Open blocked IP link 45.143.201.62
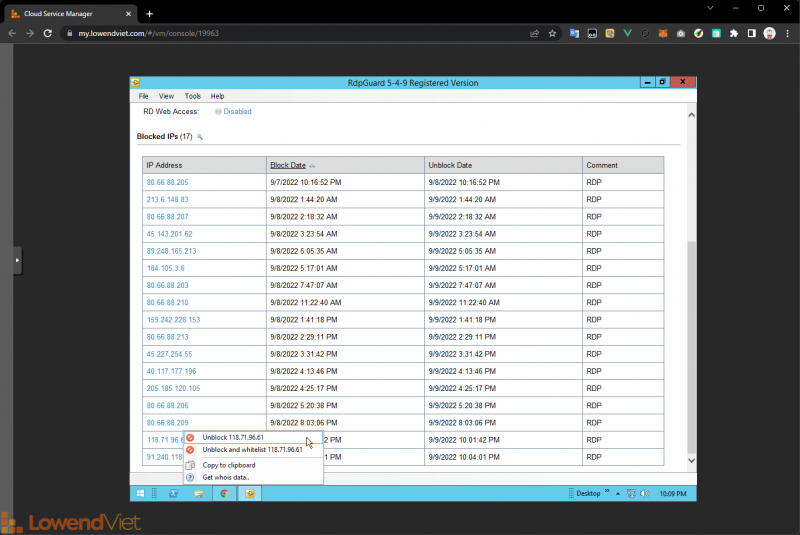The width and height of the screenshot is (800, 535). click(169, 234)
